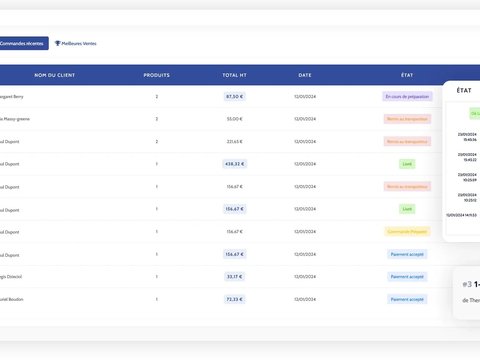Image resolution: width=480 pixels, height=360 pixels.
Task: Select the En cours de préparation status badge
Action: [407, 96]
